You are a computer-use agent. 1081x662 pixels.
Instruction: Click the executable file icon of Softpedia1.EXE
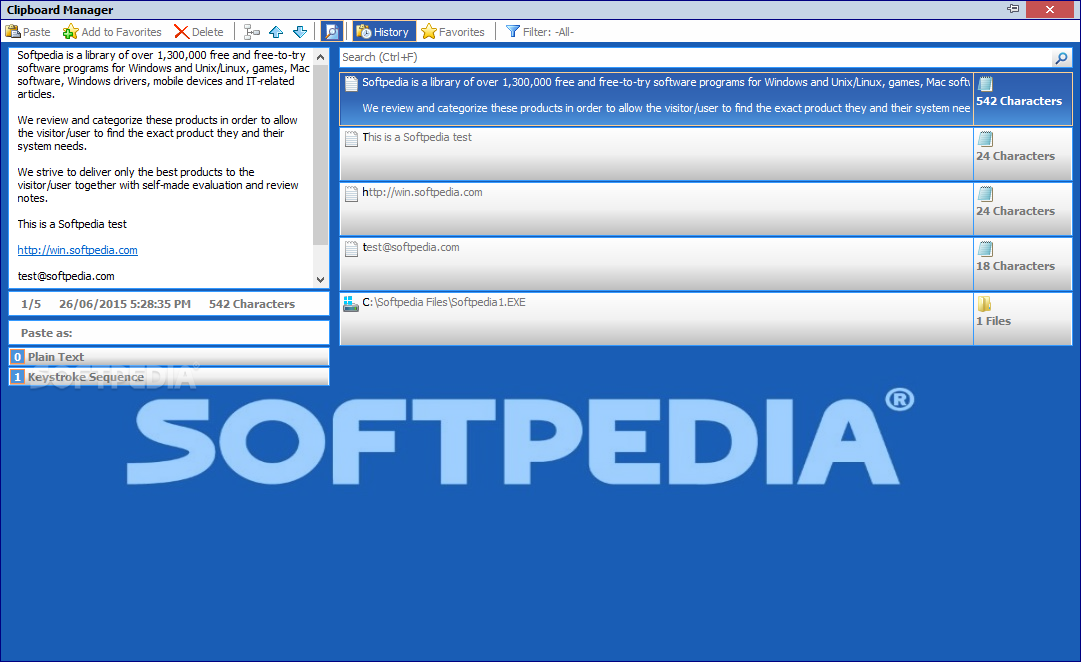[351, 303]
